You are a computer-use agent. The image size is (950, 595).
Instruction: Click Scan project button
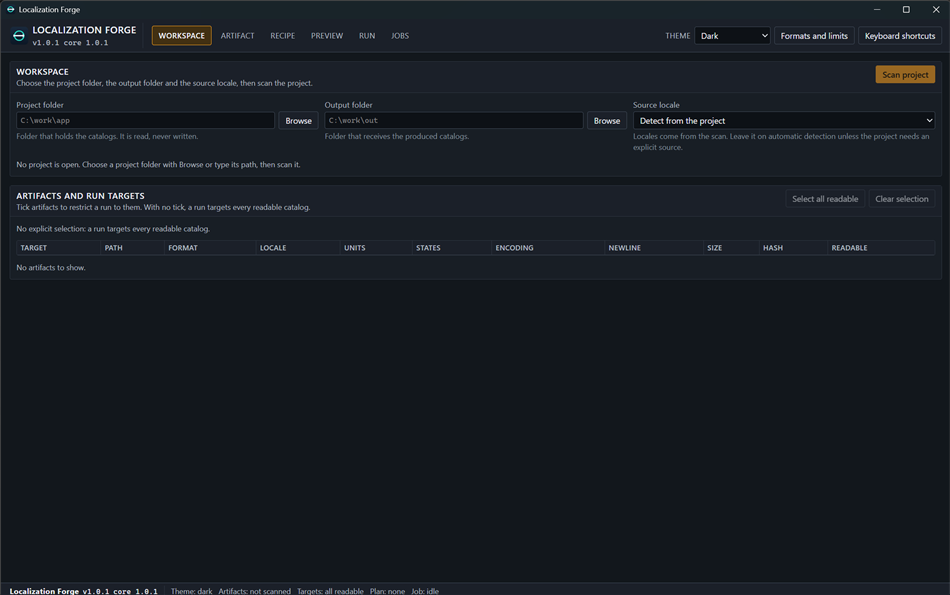coord(905,75)
